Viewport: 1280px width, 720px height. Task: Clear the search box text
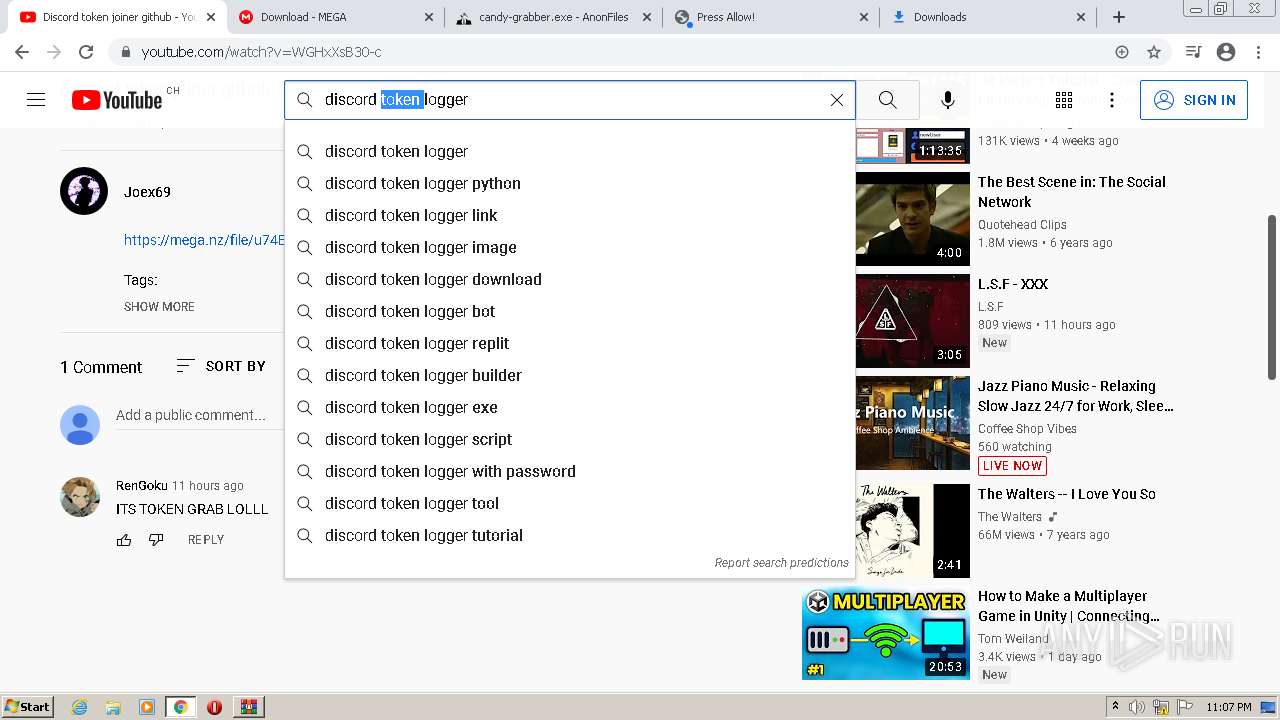(x=837, y=100)
